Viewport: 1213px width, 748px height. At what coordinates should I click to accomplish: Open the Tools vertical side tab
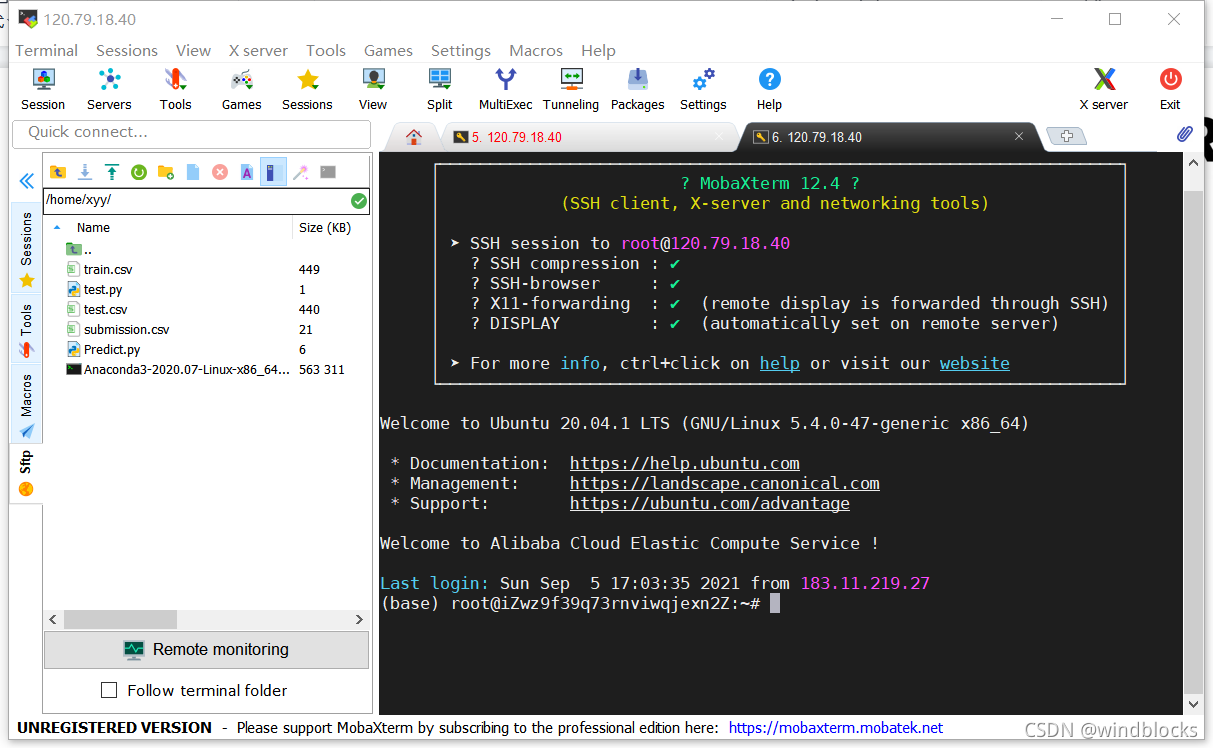click(27, 329)
